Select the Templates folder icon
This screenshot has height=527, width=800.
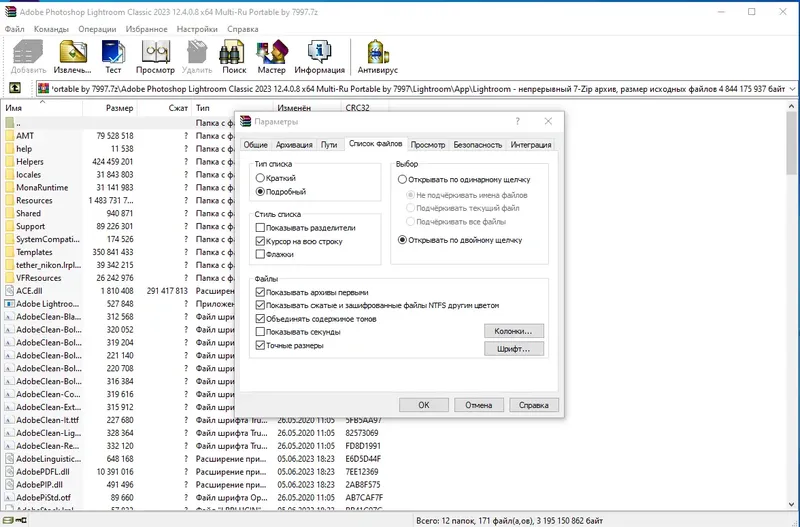pyautogui.click(x=9, y=252)
